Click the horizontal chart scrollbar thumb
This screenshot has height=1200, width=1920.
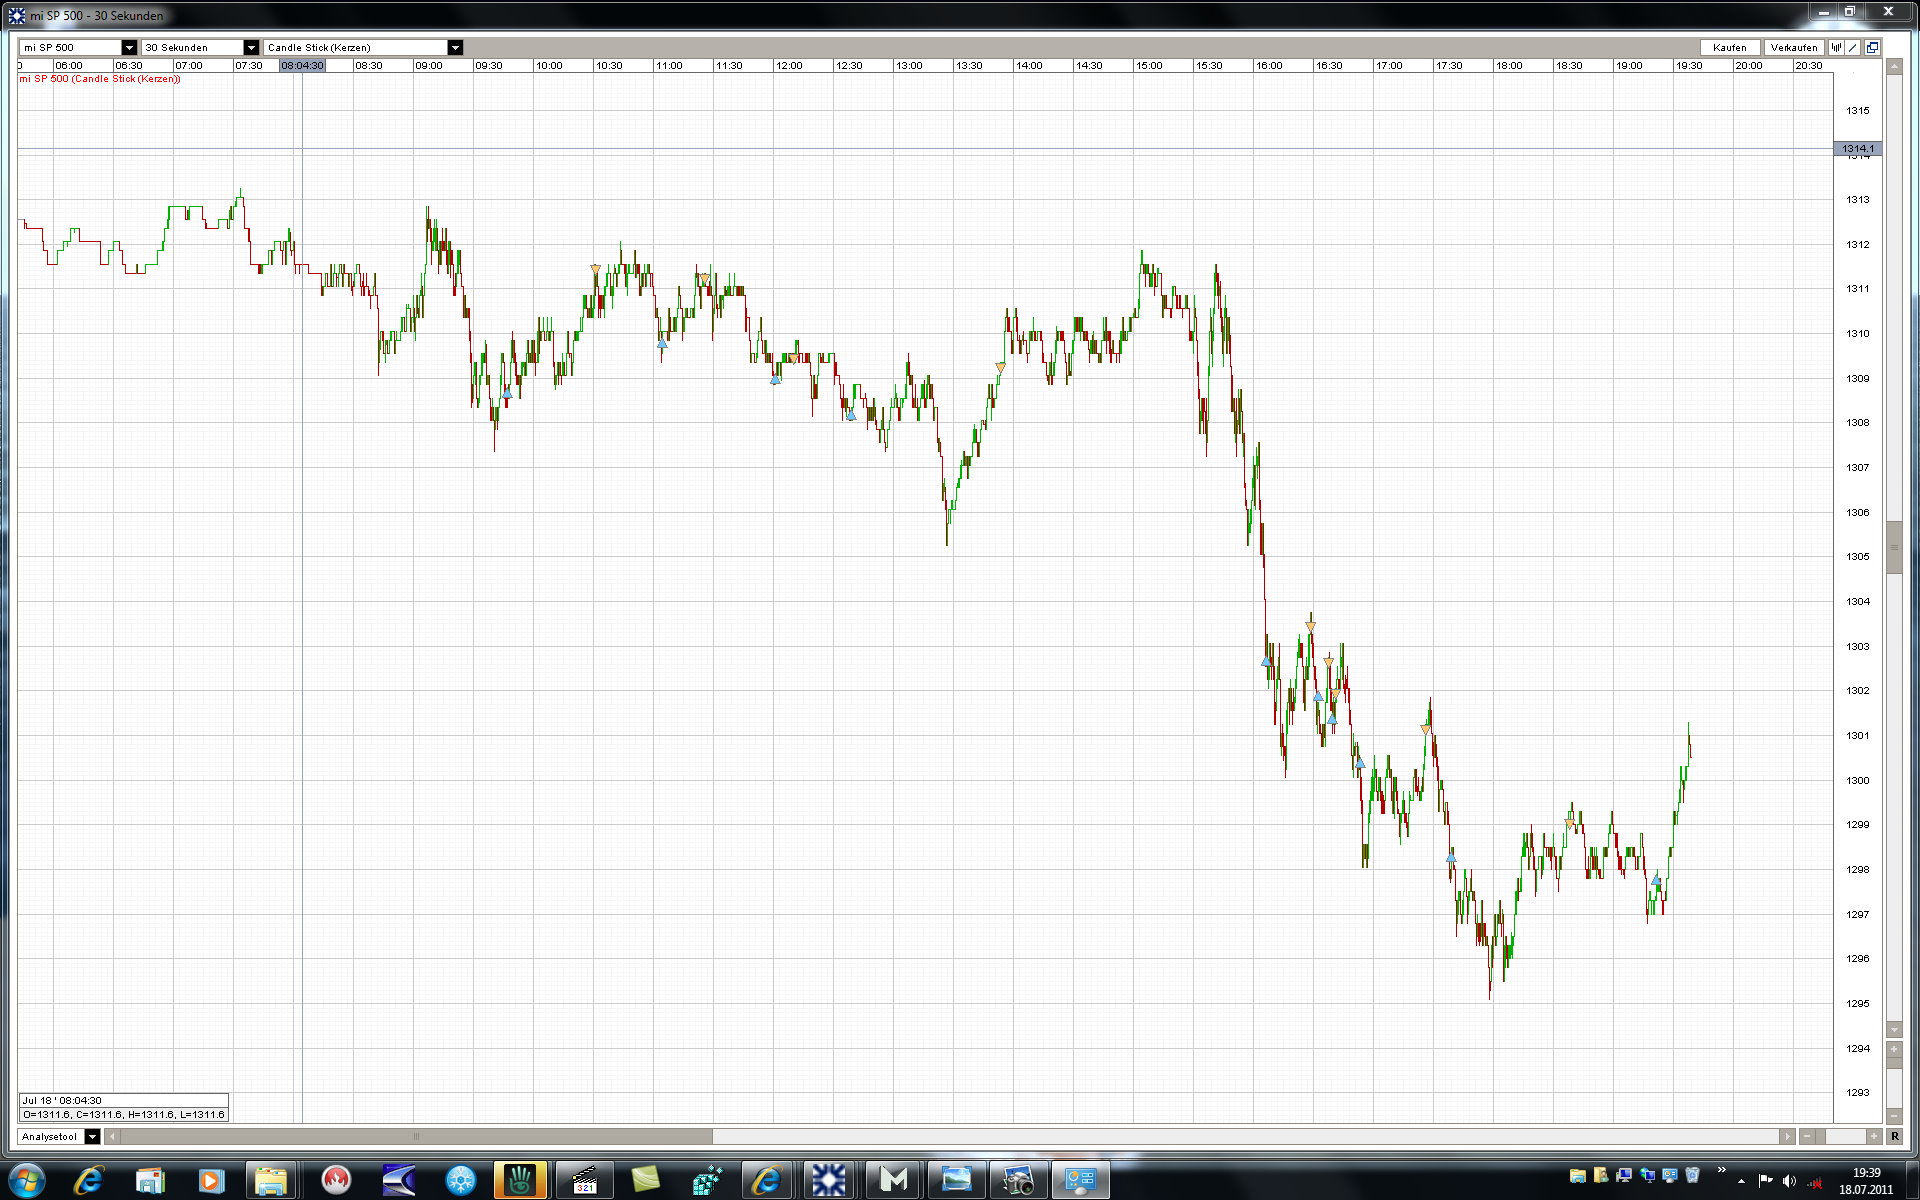[415, 1136]
